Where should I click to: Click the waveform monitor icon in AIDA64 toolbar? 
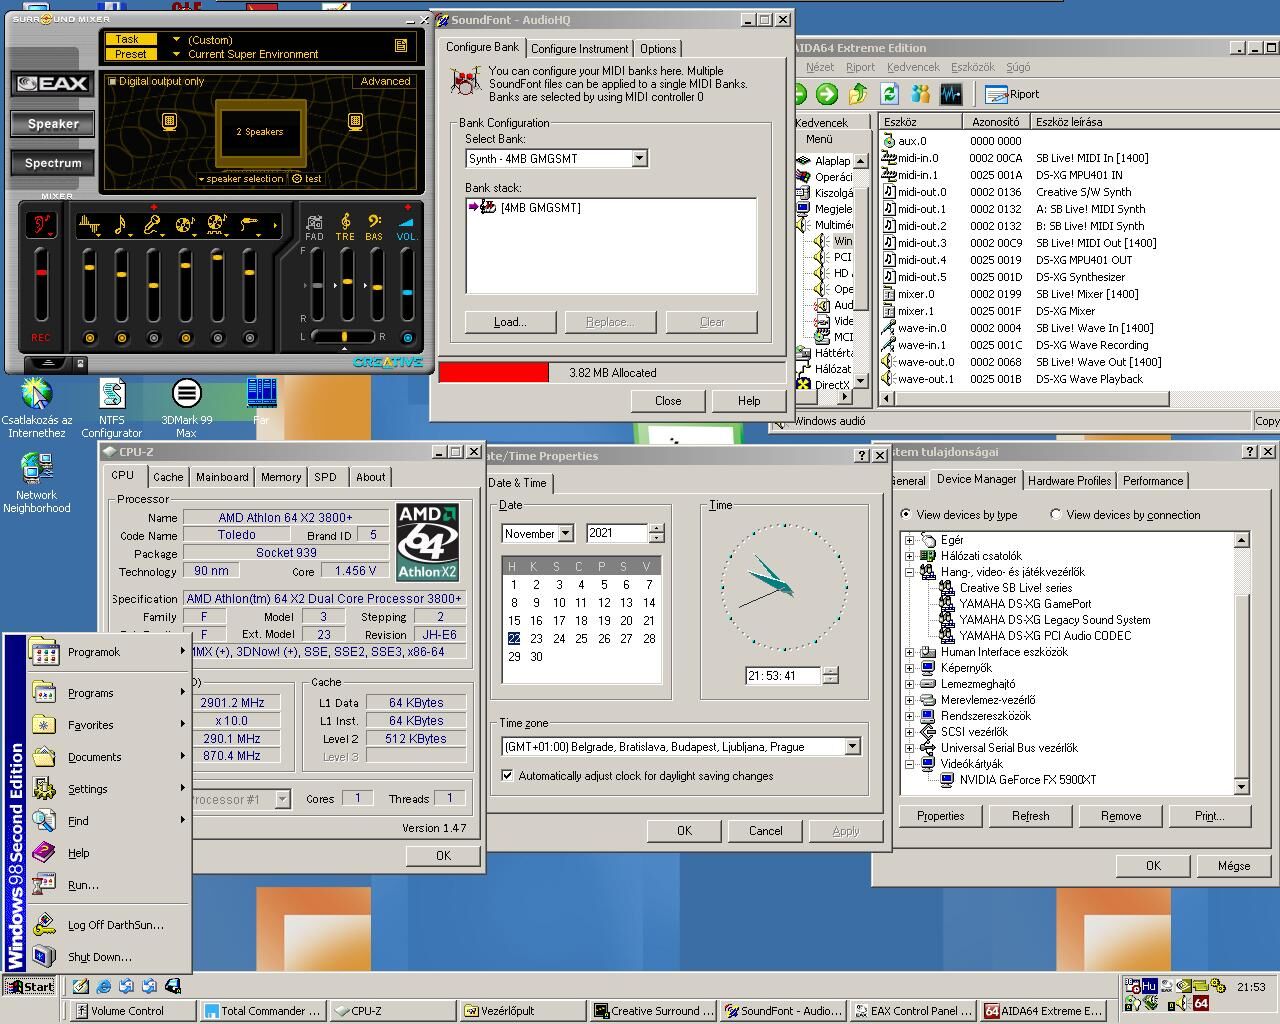tap(951, 94)
